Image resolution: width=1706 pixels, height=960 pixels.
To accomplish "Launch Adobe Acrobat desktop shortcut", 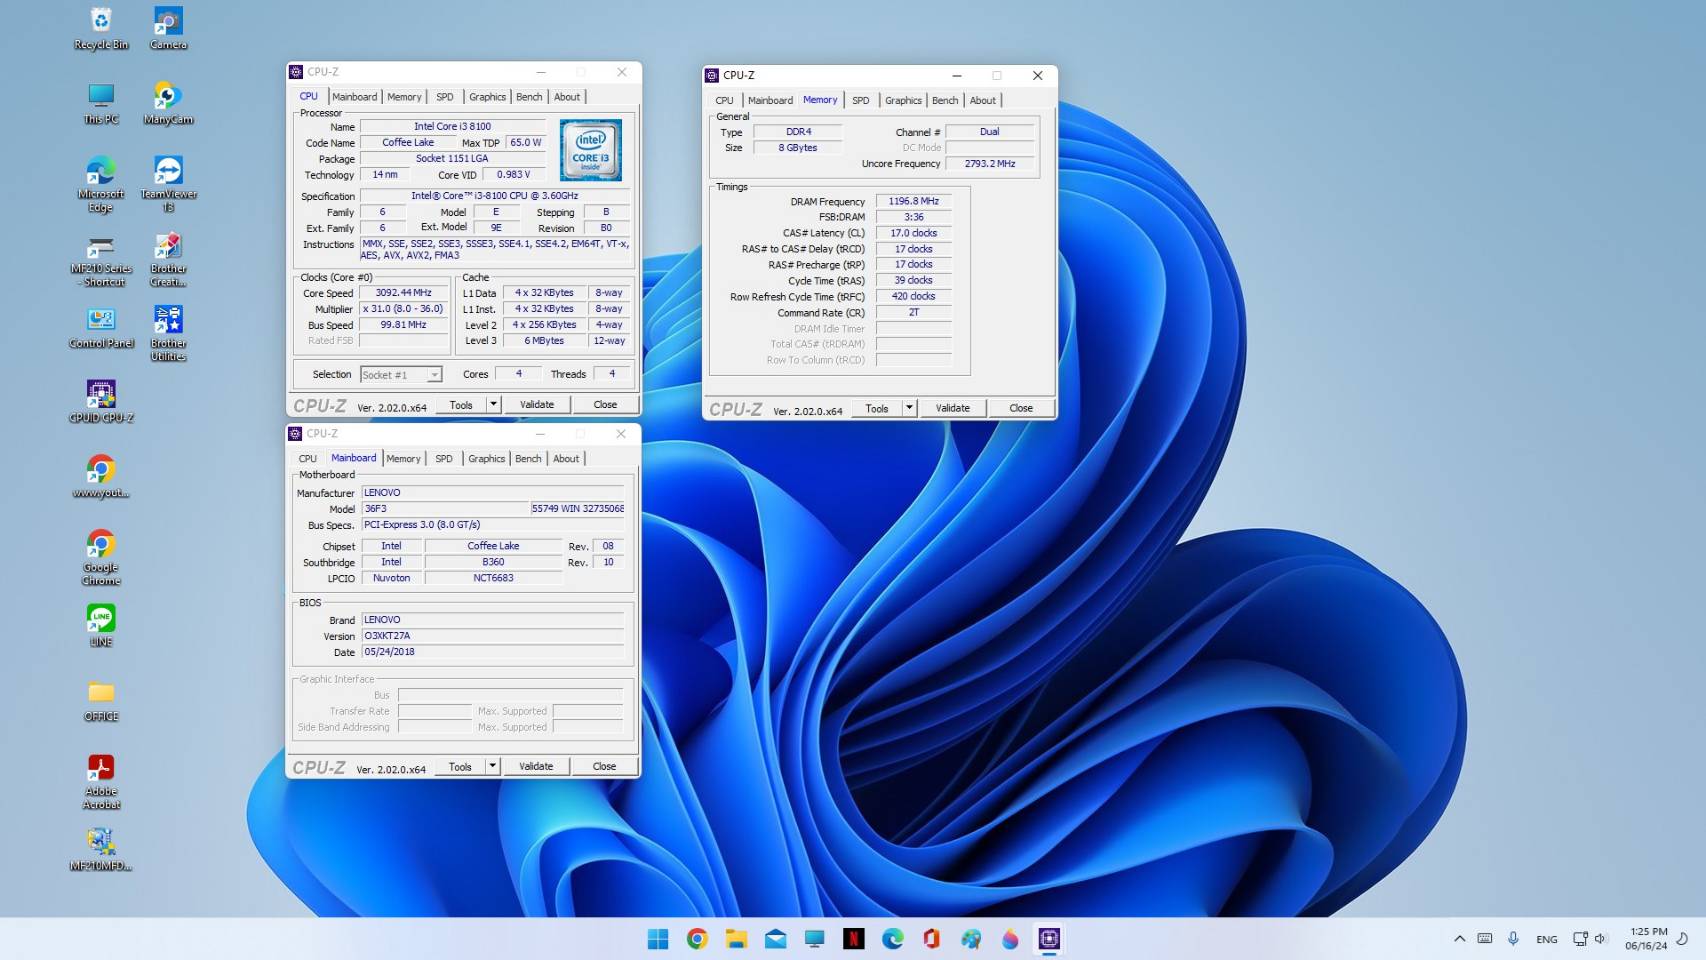I will pos(101,781).
